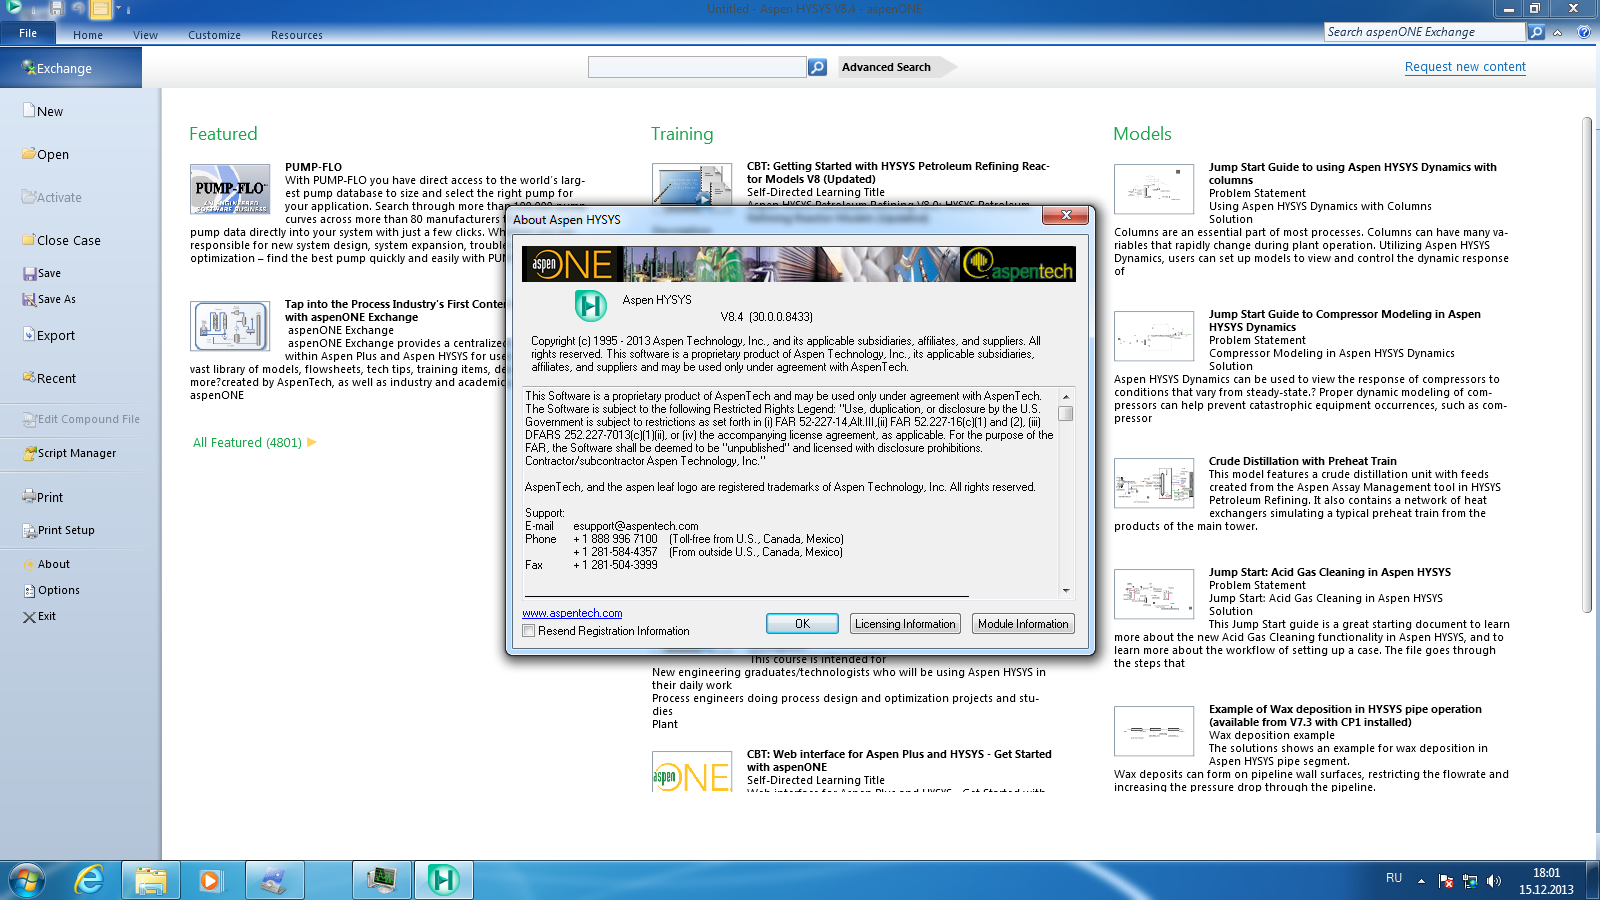
Task: Open the aspenONE Exchange featured thumbnail
Action: (x=230, y=326)
